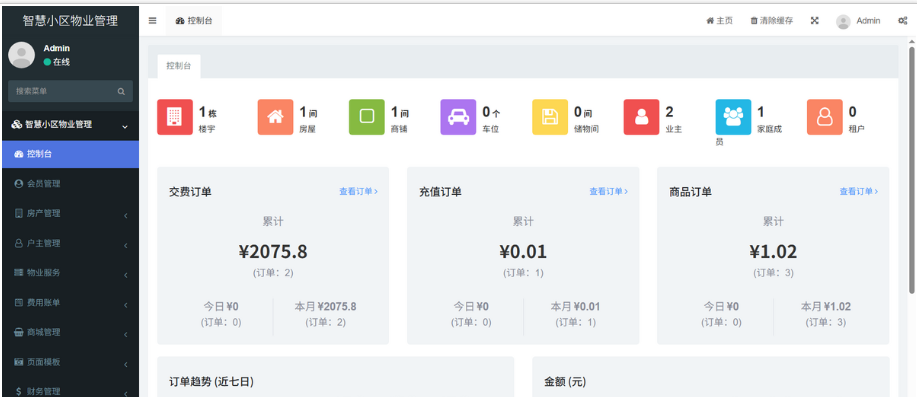Click the 页面模板 image icon in sidebar
The width and height of the screenshot is (917, 397).
point(19,362)
